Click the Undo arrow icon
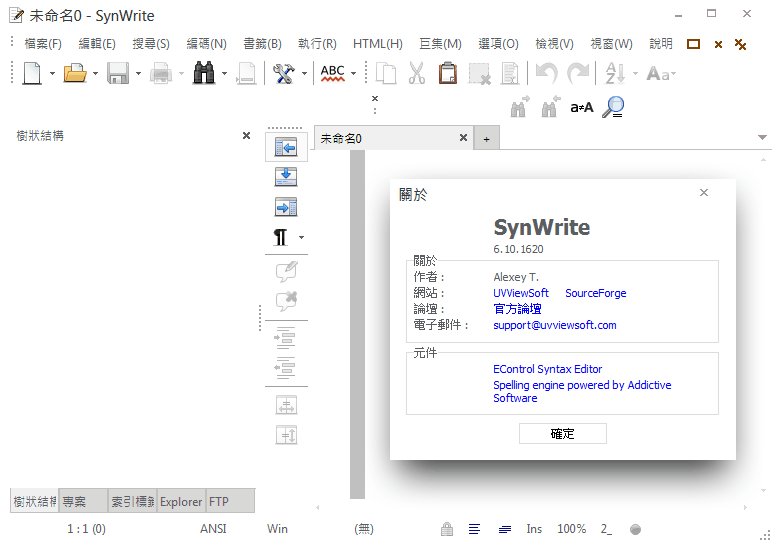The width and height of the screenshot is (780, 550). [547, 74]
